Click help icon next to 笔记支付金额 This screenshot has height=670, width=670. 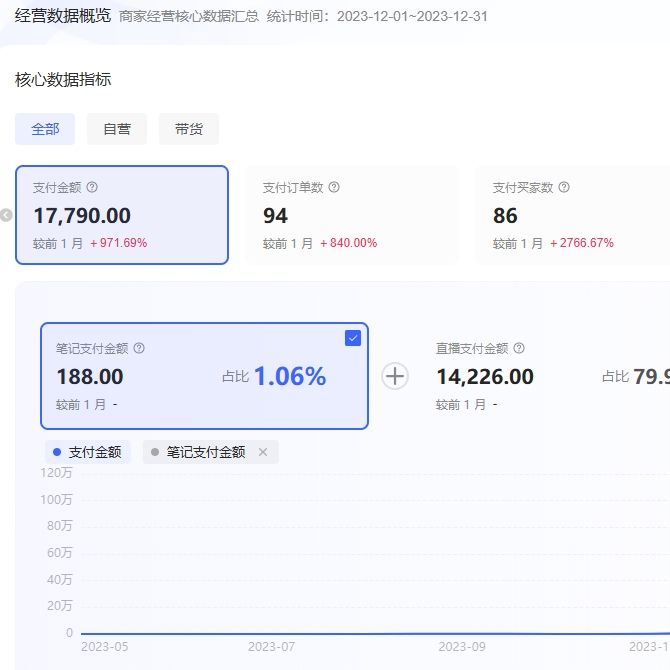click(139, 348)
